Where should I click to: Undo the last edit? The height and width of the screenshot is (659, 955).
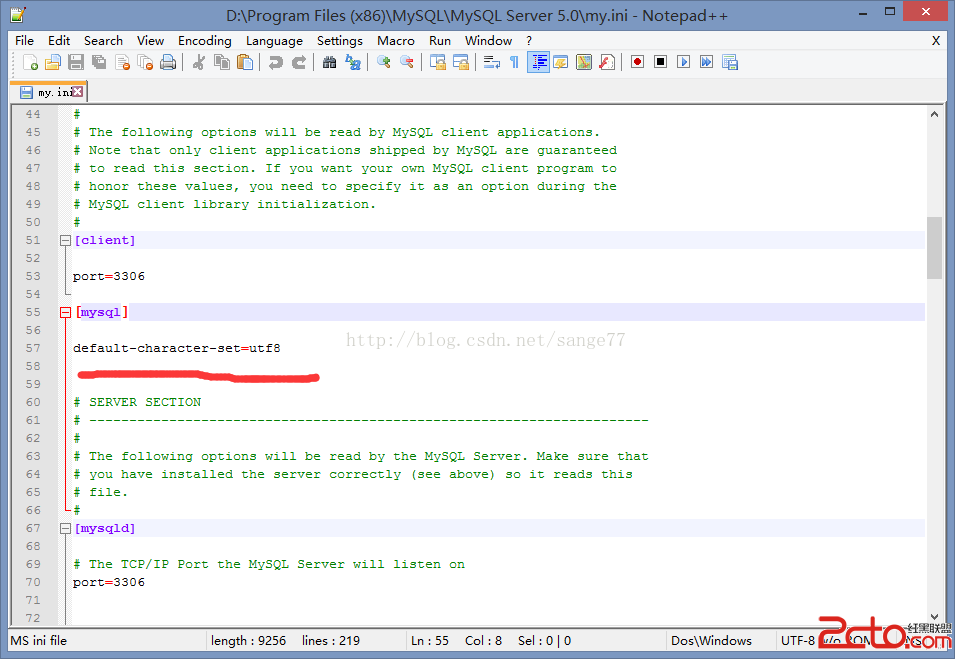[x=275, y=62]
